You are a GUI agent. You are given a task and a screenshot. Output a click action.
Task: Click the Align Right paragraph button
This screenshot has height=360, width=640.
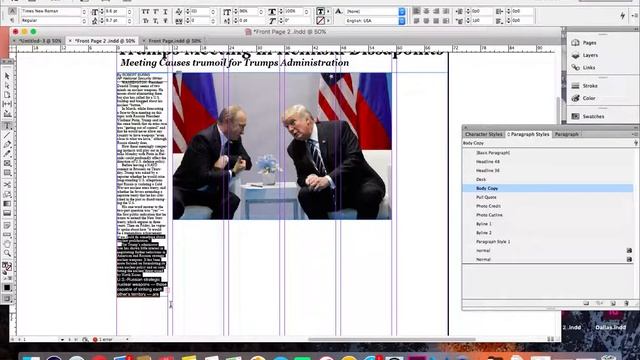(436, 11)
